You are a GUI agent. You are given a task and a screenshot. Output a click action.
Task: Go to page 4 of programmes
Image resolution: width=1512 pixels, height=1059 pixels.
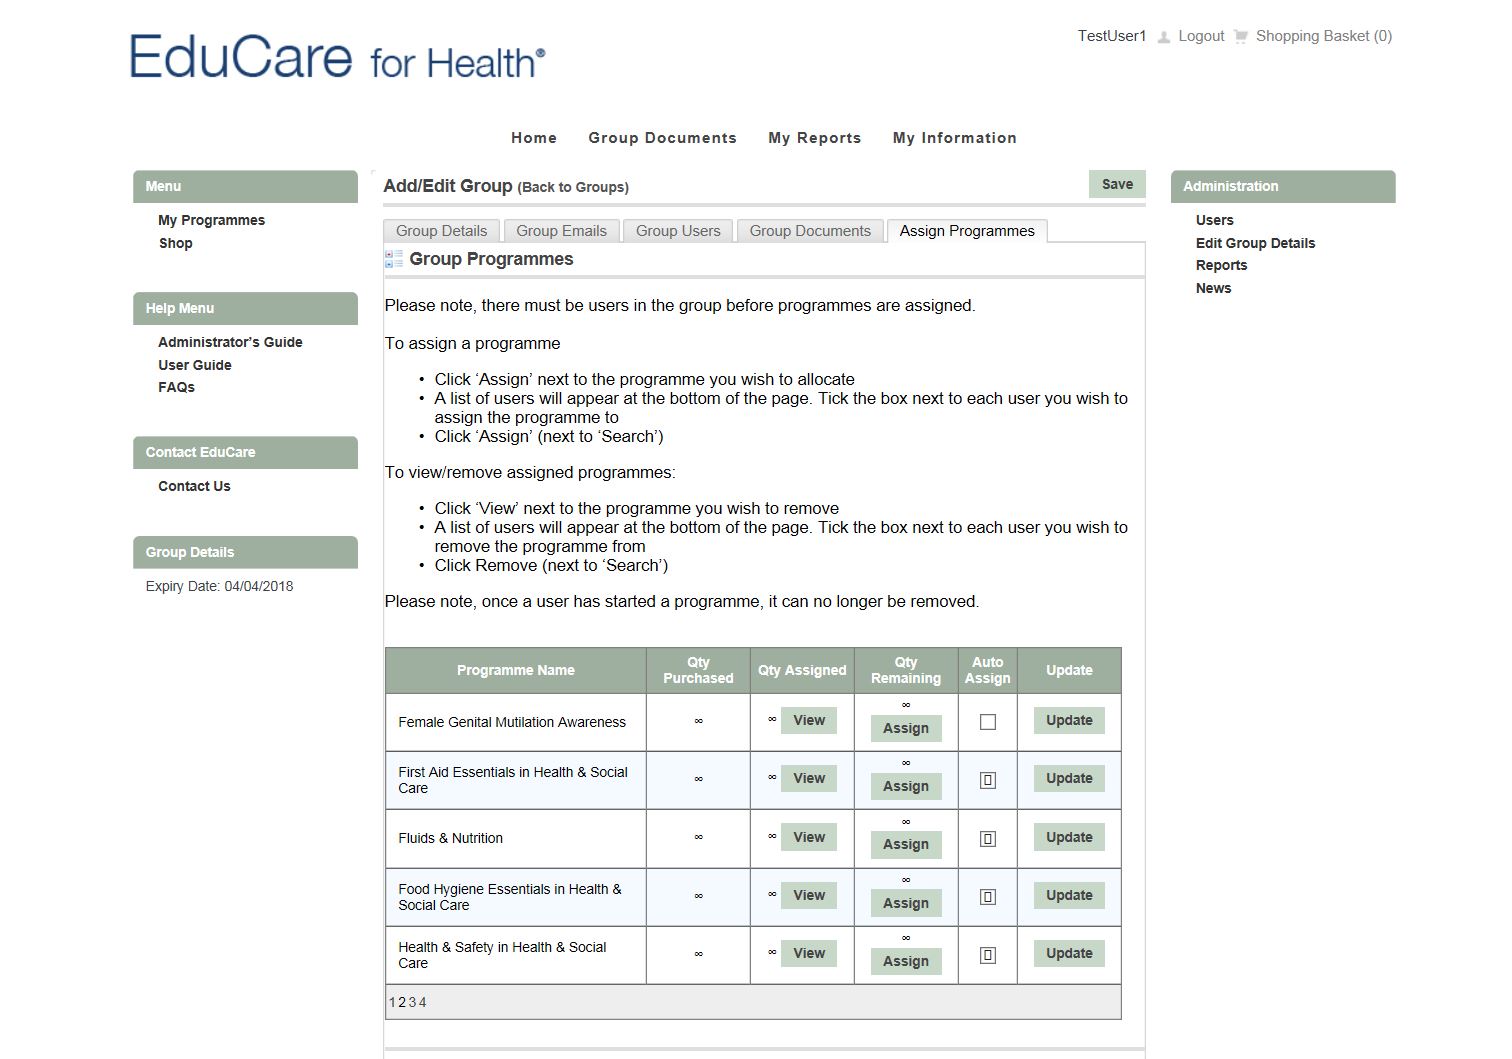422,1002
